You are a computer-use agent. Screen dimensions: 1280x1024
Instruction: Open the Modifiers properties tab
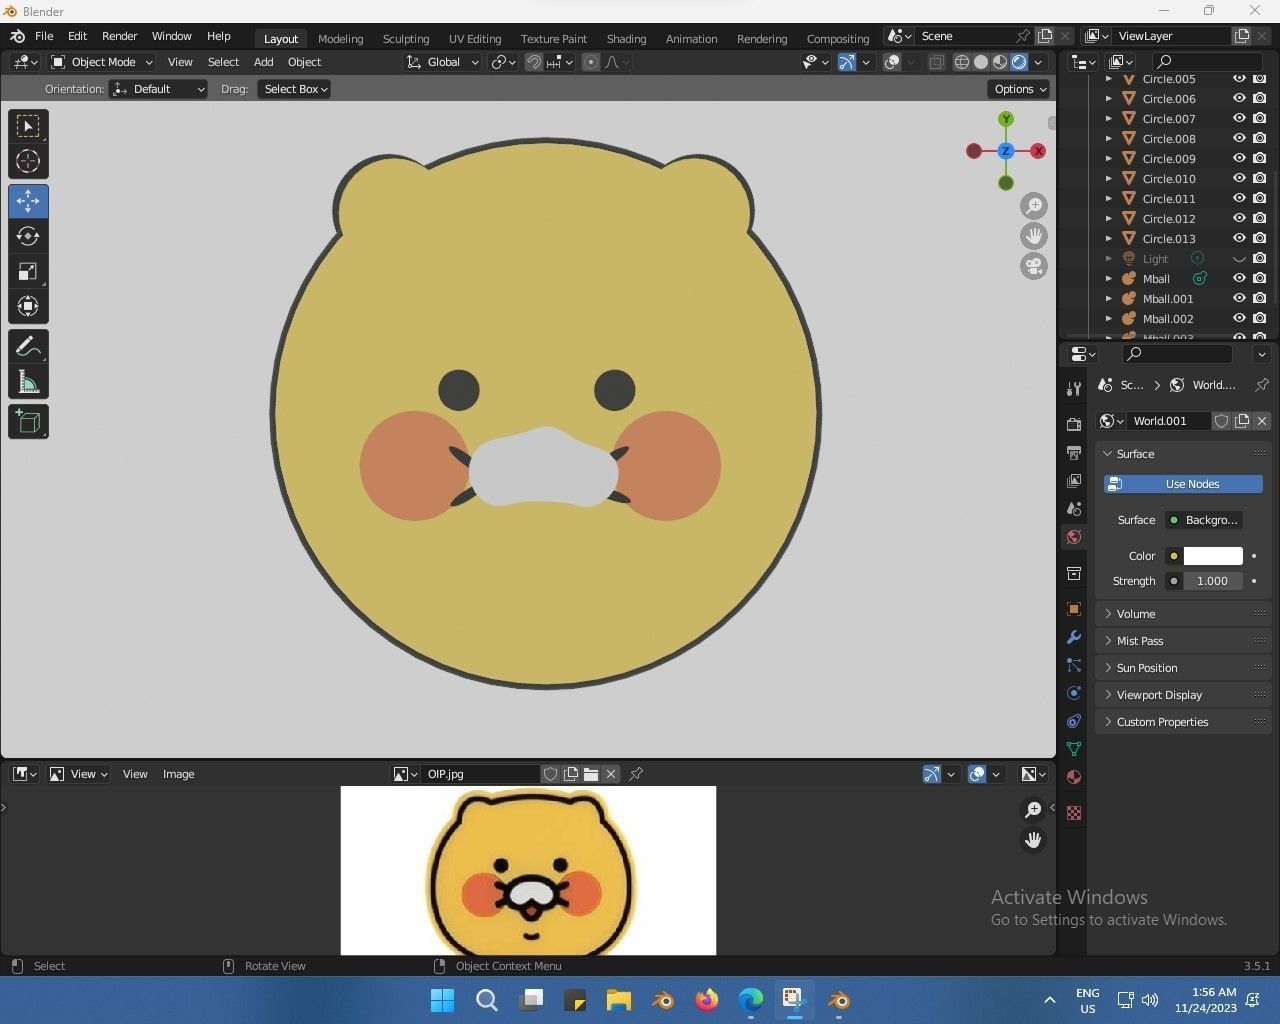coord(1074,637)
